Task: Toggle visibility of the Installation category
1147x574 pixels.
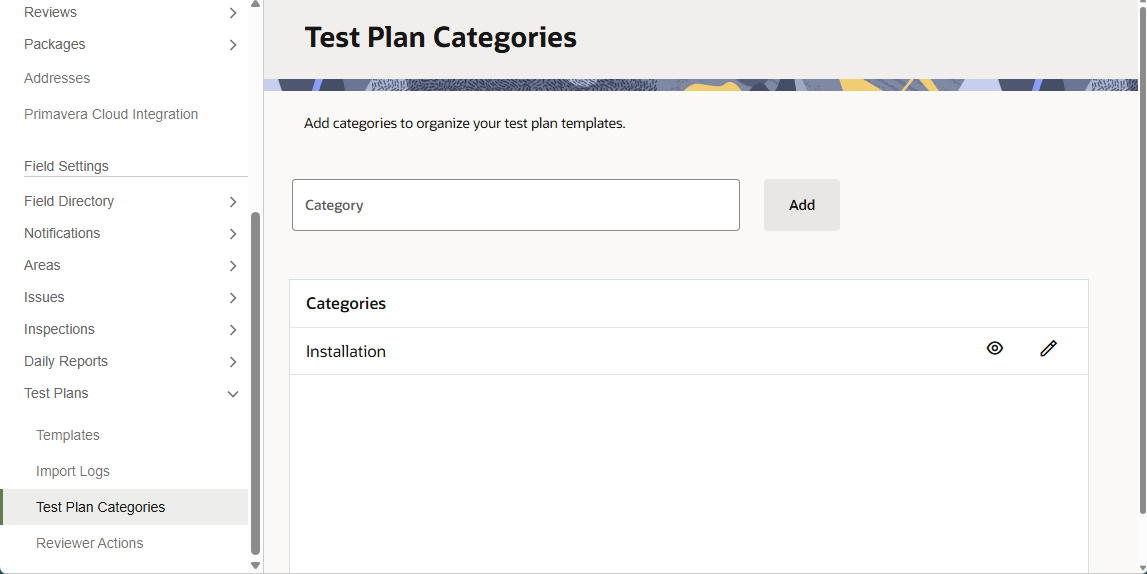Action: point(994,349)
